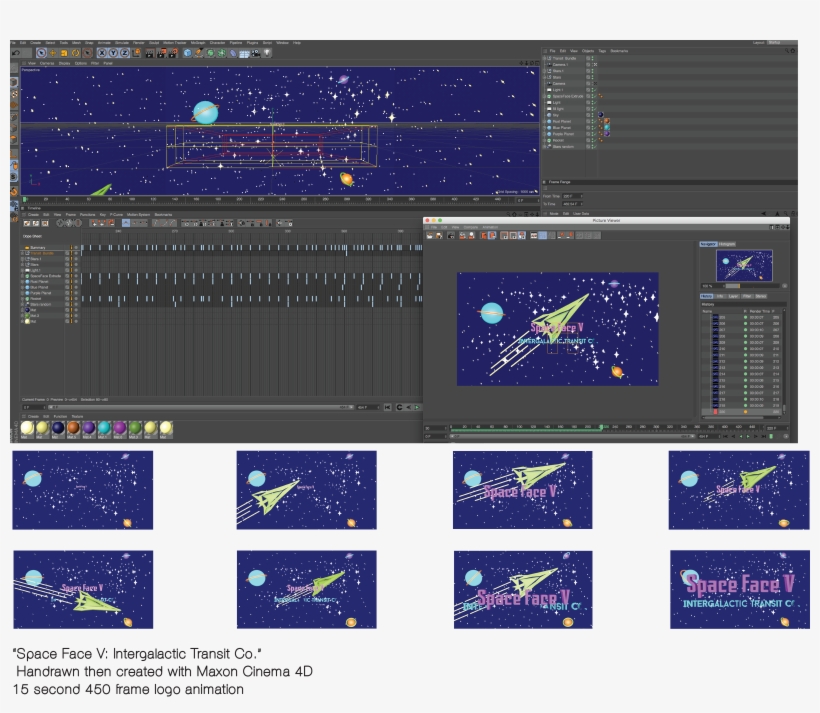This screenshot has width=820, height=713.
Task: Add a Light object from toolbar
Action: [x=267, y=53]
